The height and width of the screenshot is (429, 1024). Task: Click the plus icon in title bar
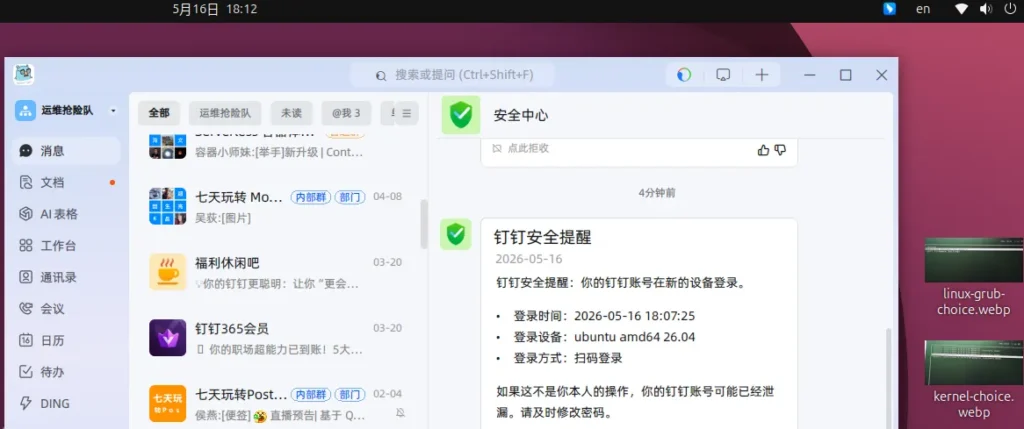tap(761, 75)
